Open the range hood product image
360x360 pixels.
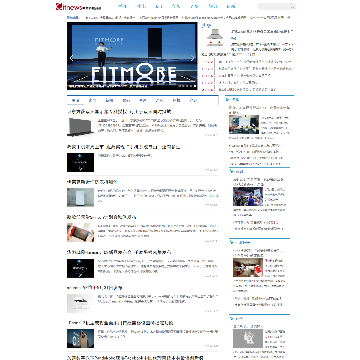[x=215, y=39]
